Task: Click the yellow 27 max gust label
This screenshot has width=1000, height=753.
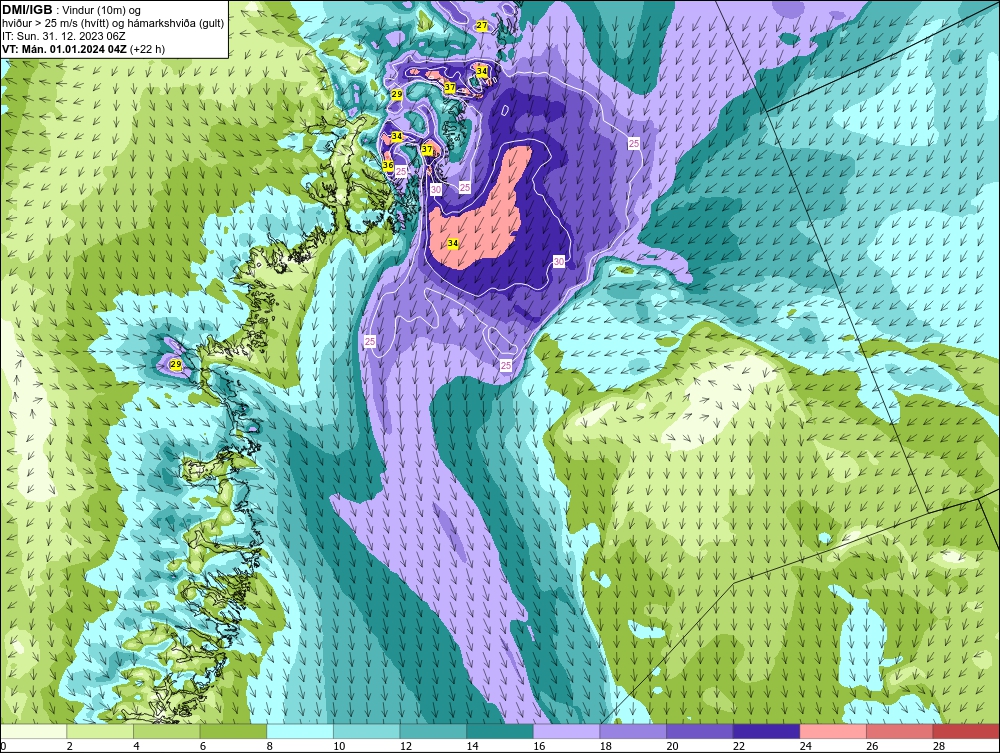Action: (482, 26)
